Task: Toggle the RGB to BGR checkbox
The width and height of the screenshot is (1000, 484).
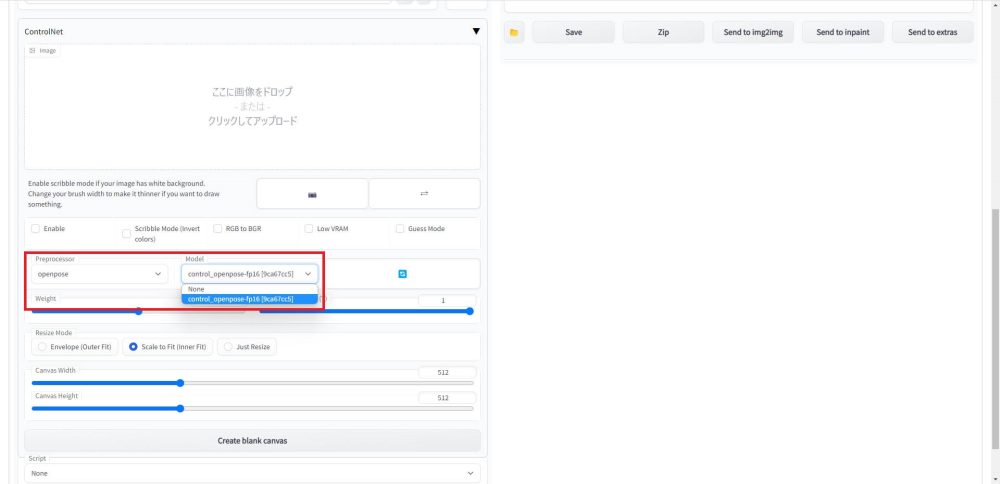Action: point(218,228)
